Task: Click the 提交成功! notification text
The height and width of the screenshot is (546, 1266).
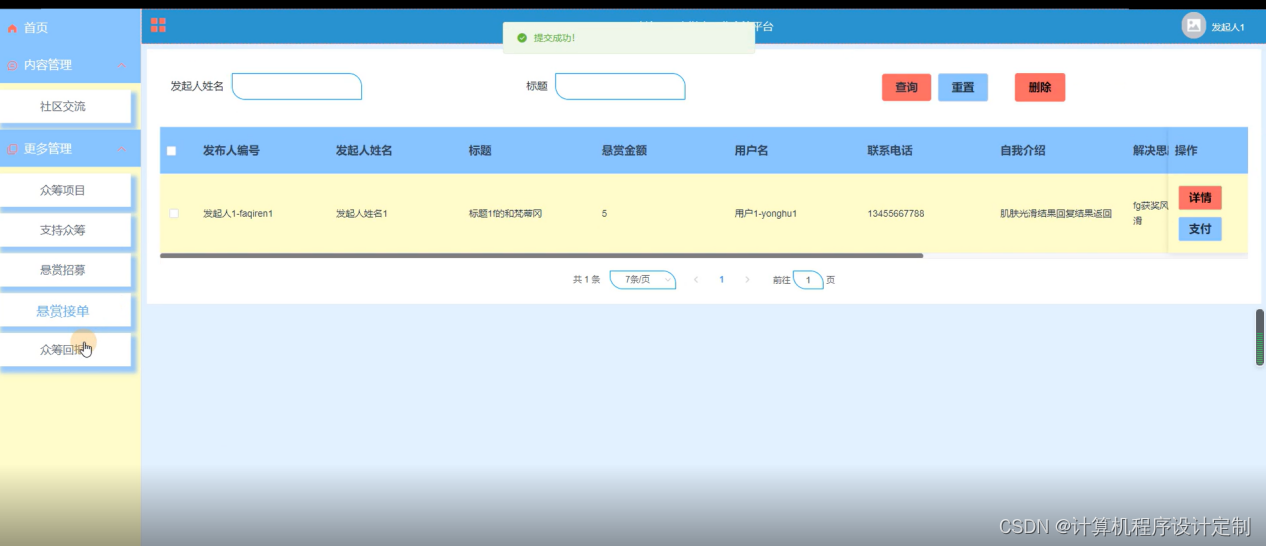Action: pyautogui.click(x=554, y=38)
